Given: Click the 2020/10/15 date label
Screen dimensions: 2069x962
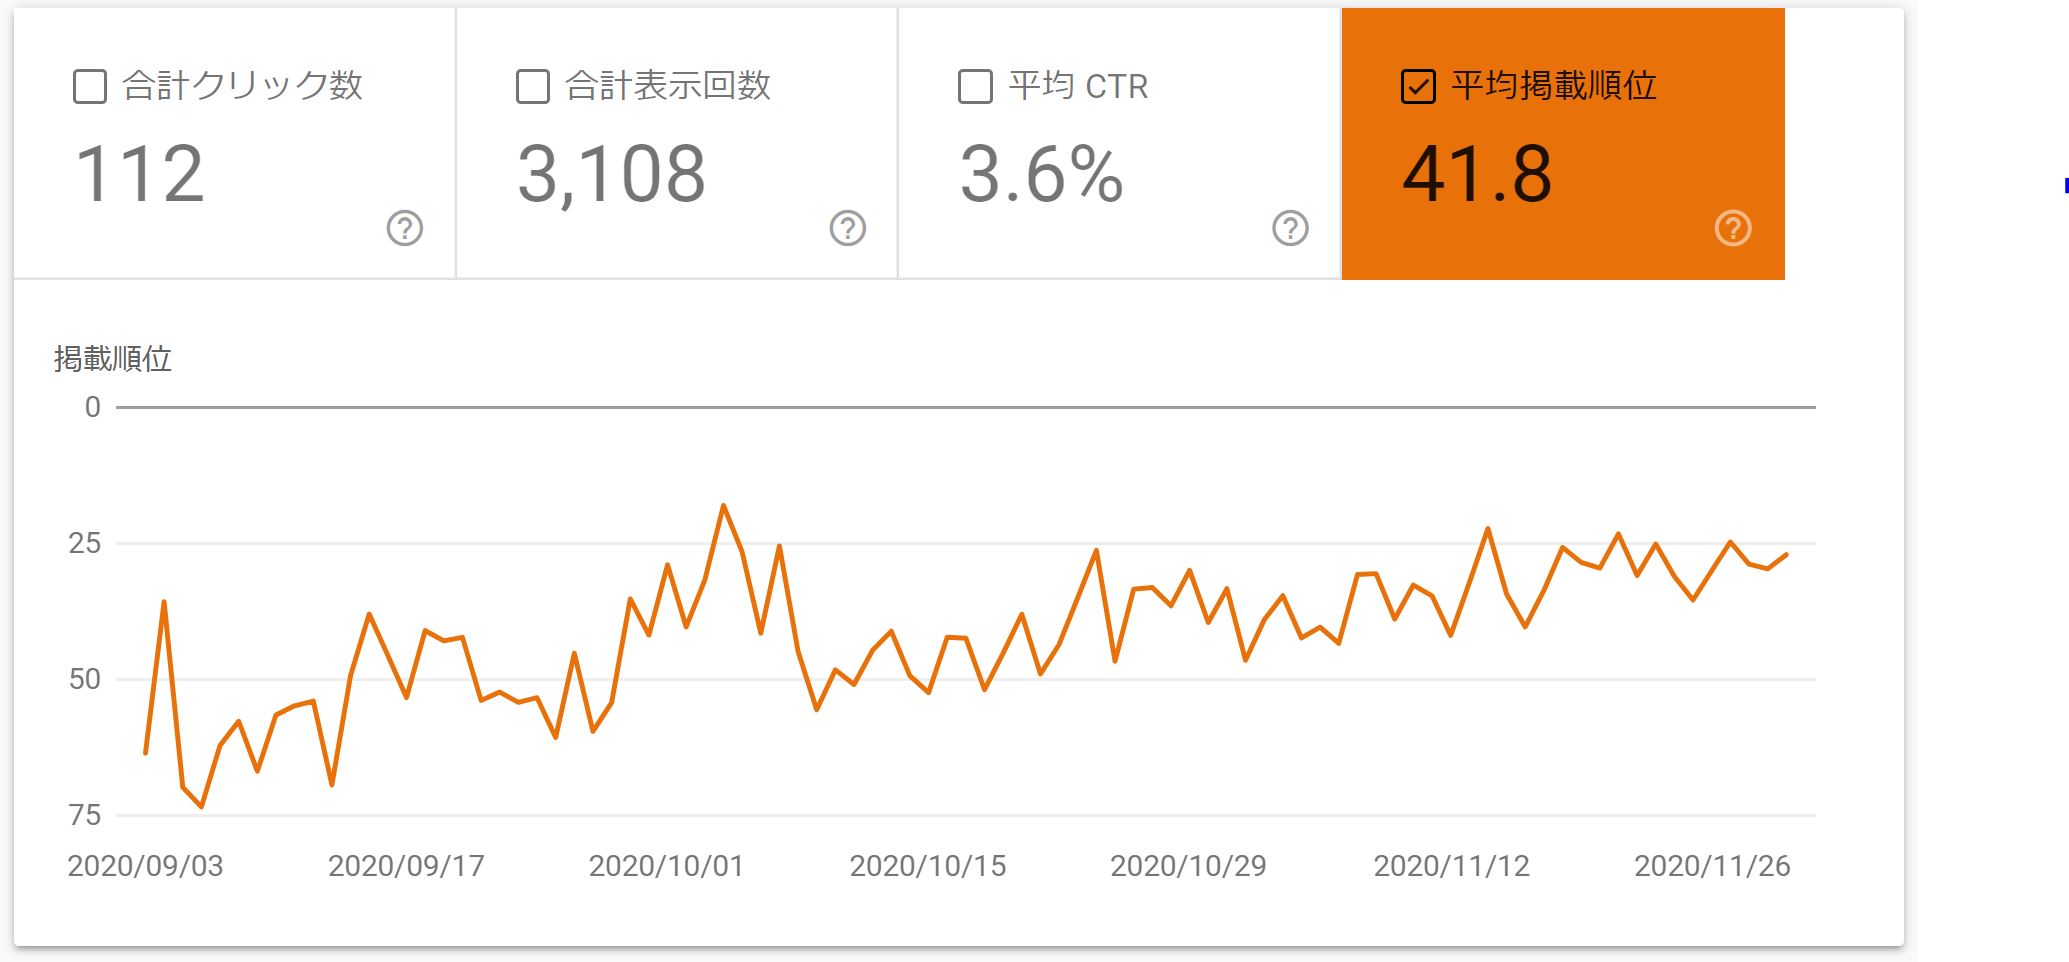Looking at the screenshot, I should [x=928, y=866].
